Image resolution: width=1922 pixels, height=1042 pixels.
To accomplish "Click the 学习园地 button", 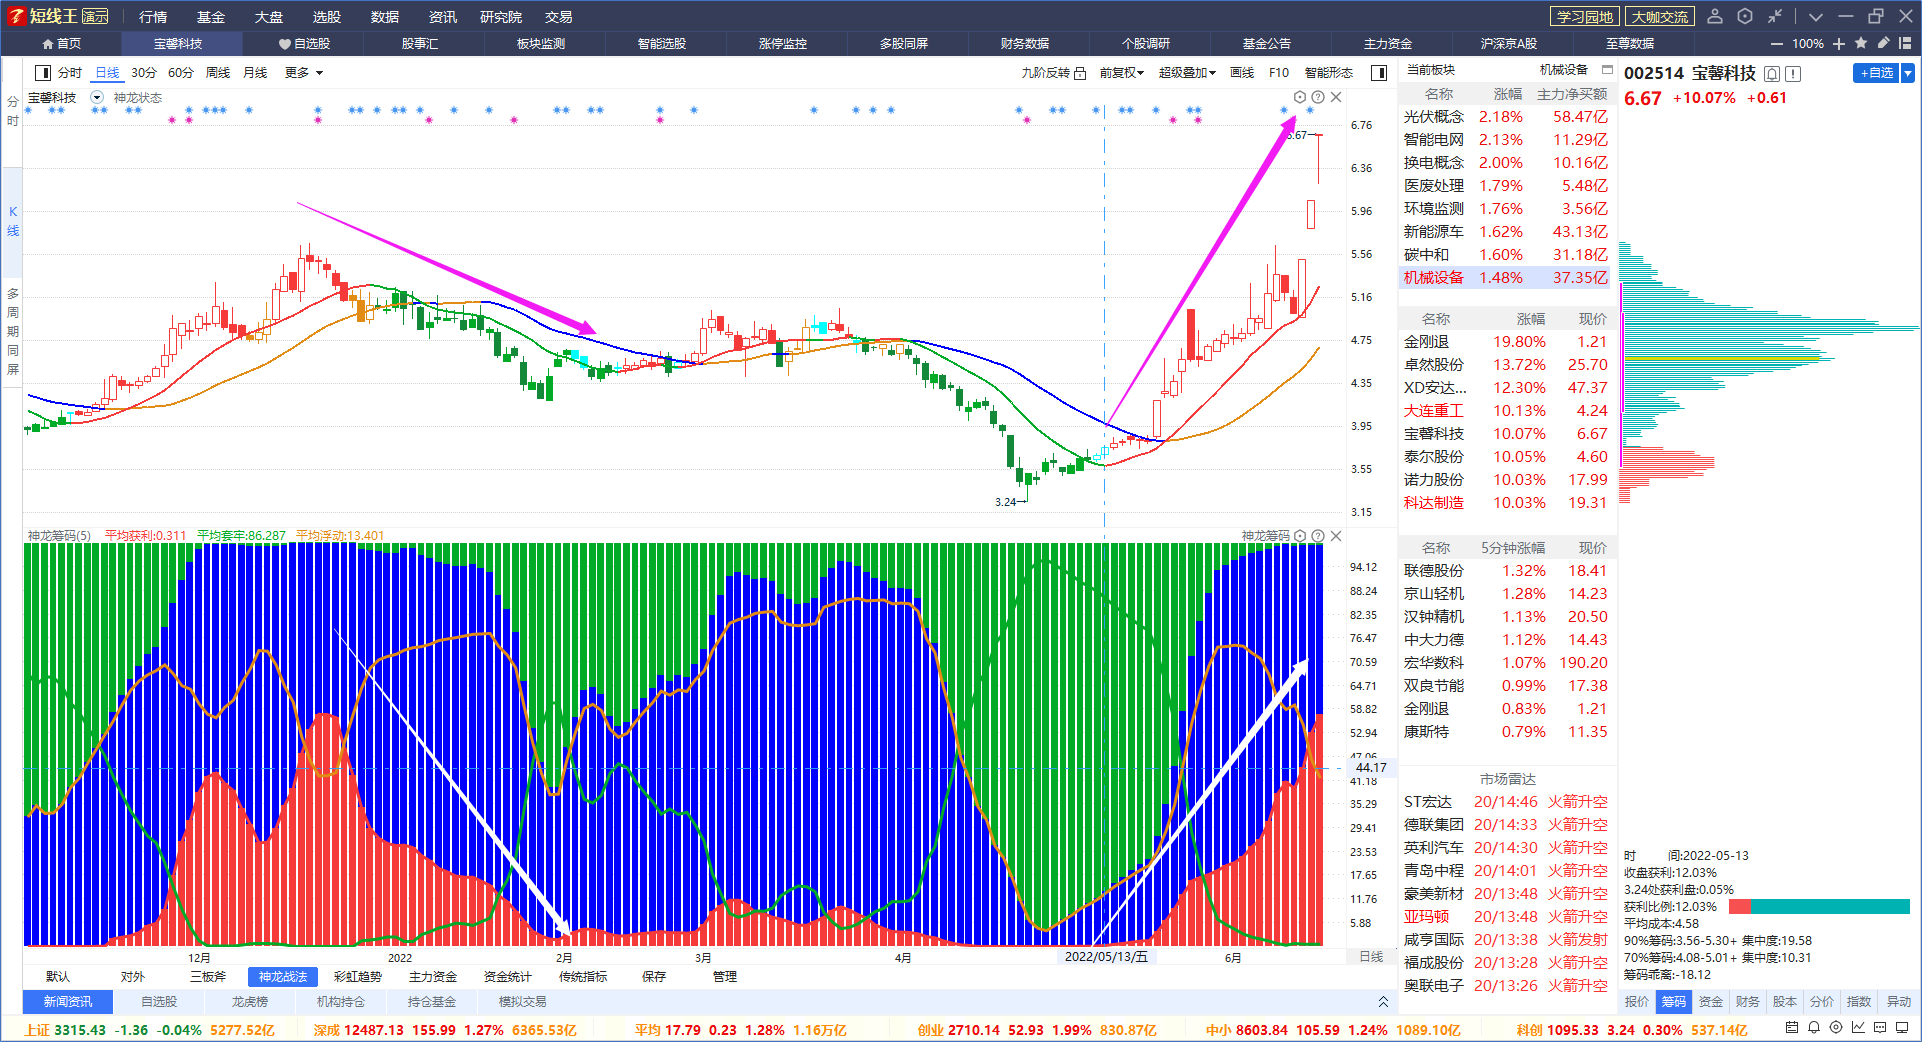I will [1585, 17].
